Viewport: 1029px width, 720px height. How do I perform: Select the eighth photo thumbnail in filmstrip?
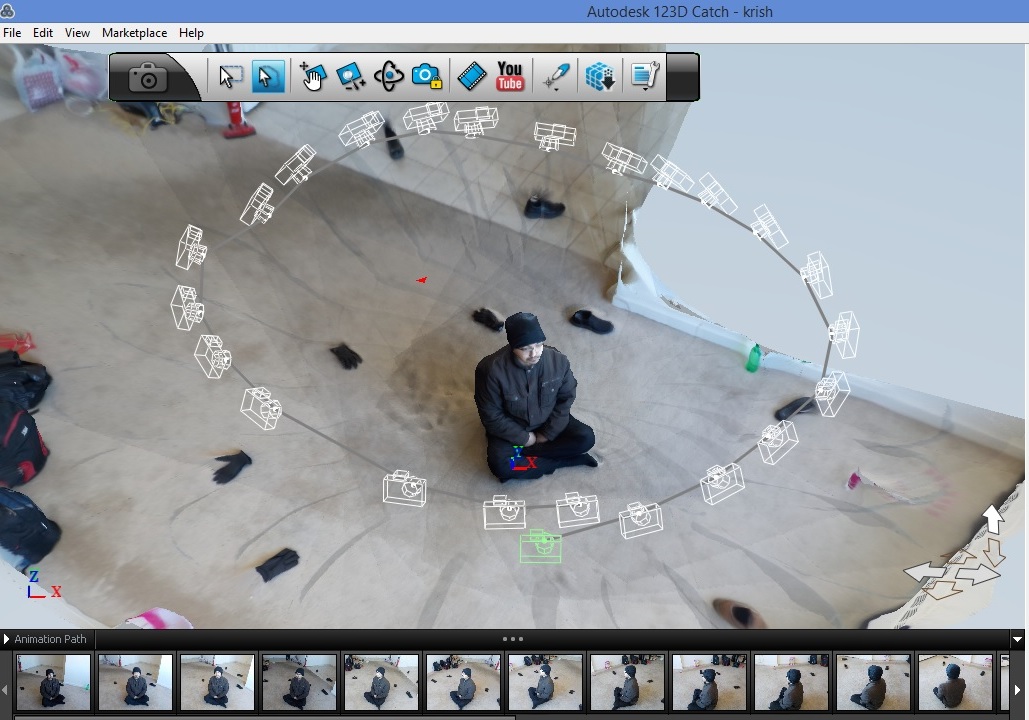tap(627, 683)
